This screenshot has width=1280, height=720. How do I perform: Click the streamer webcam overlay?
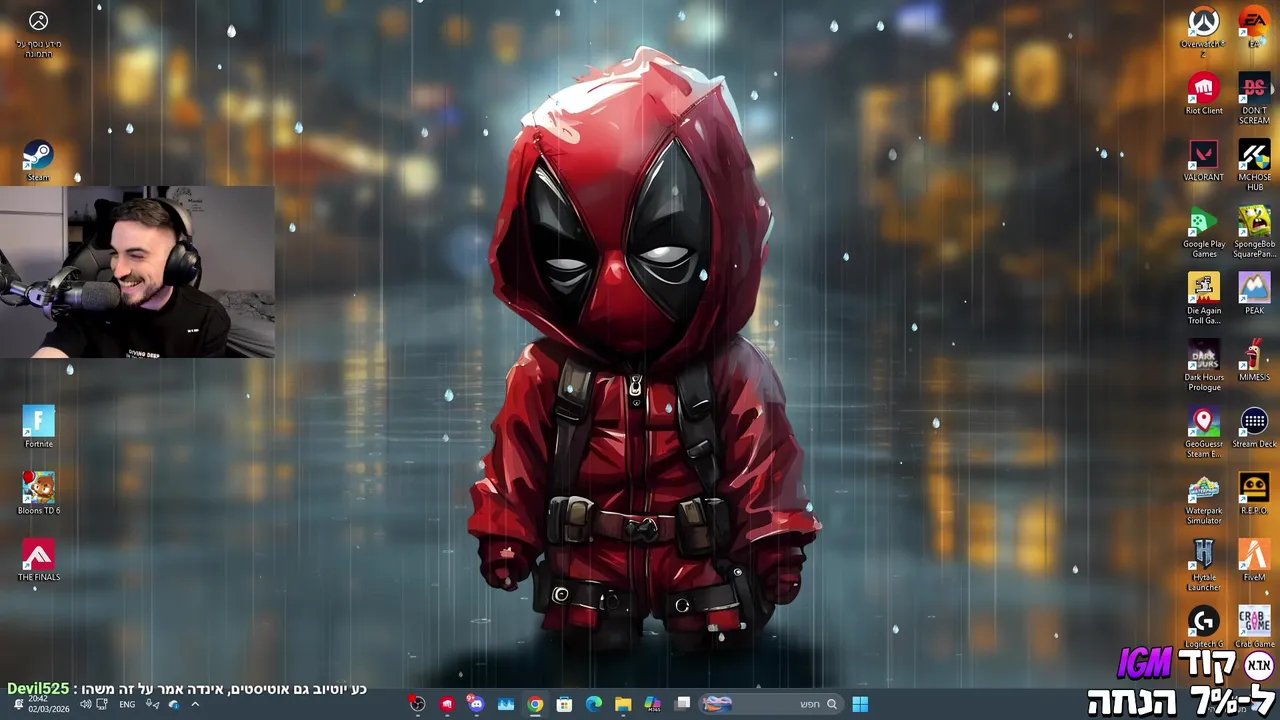[137, 272]
